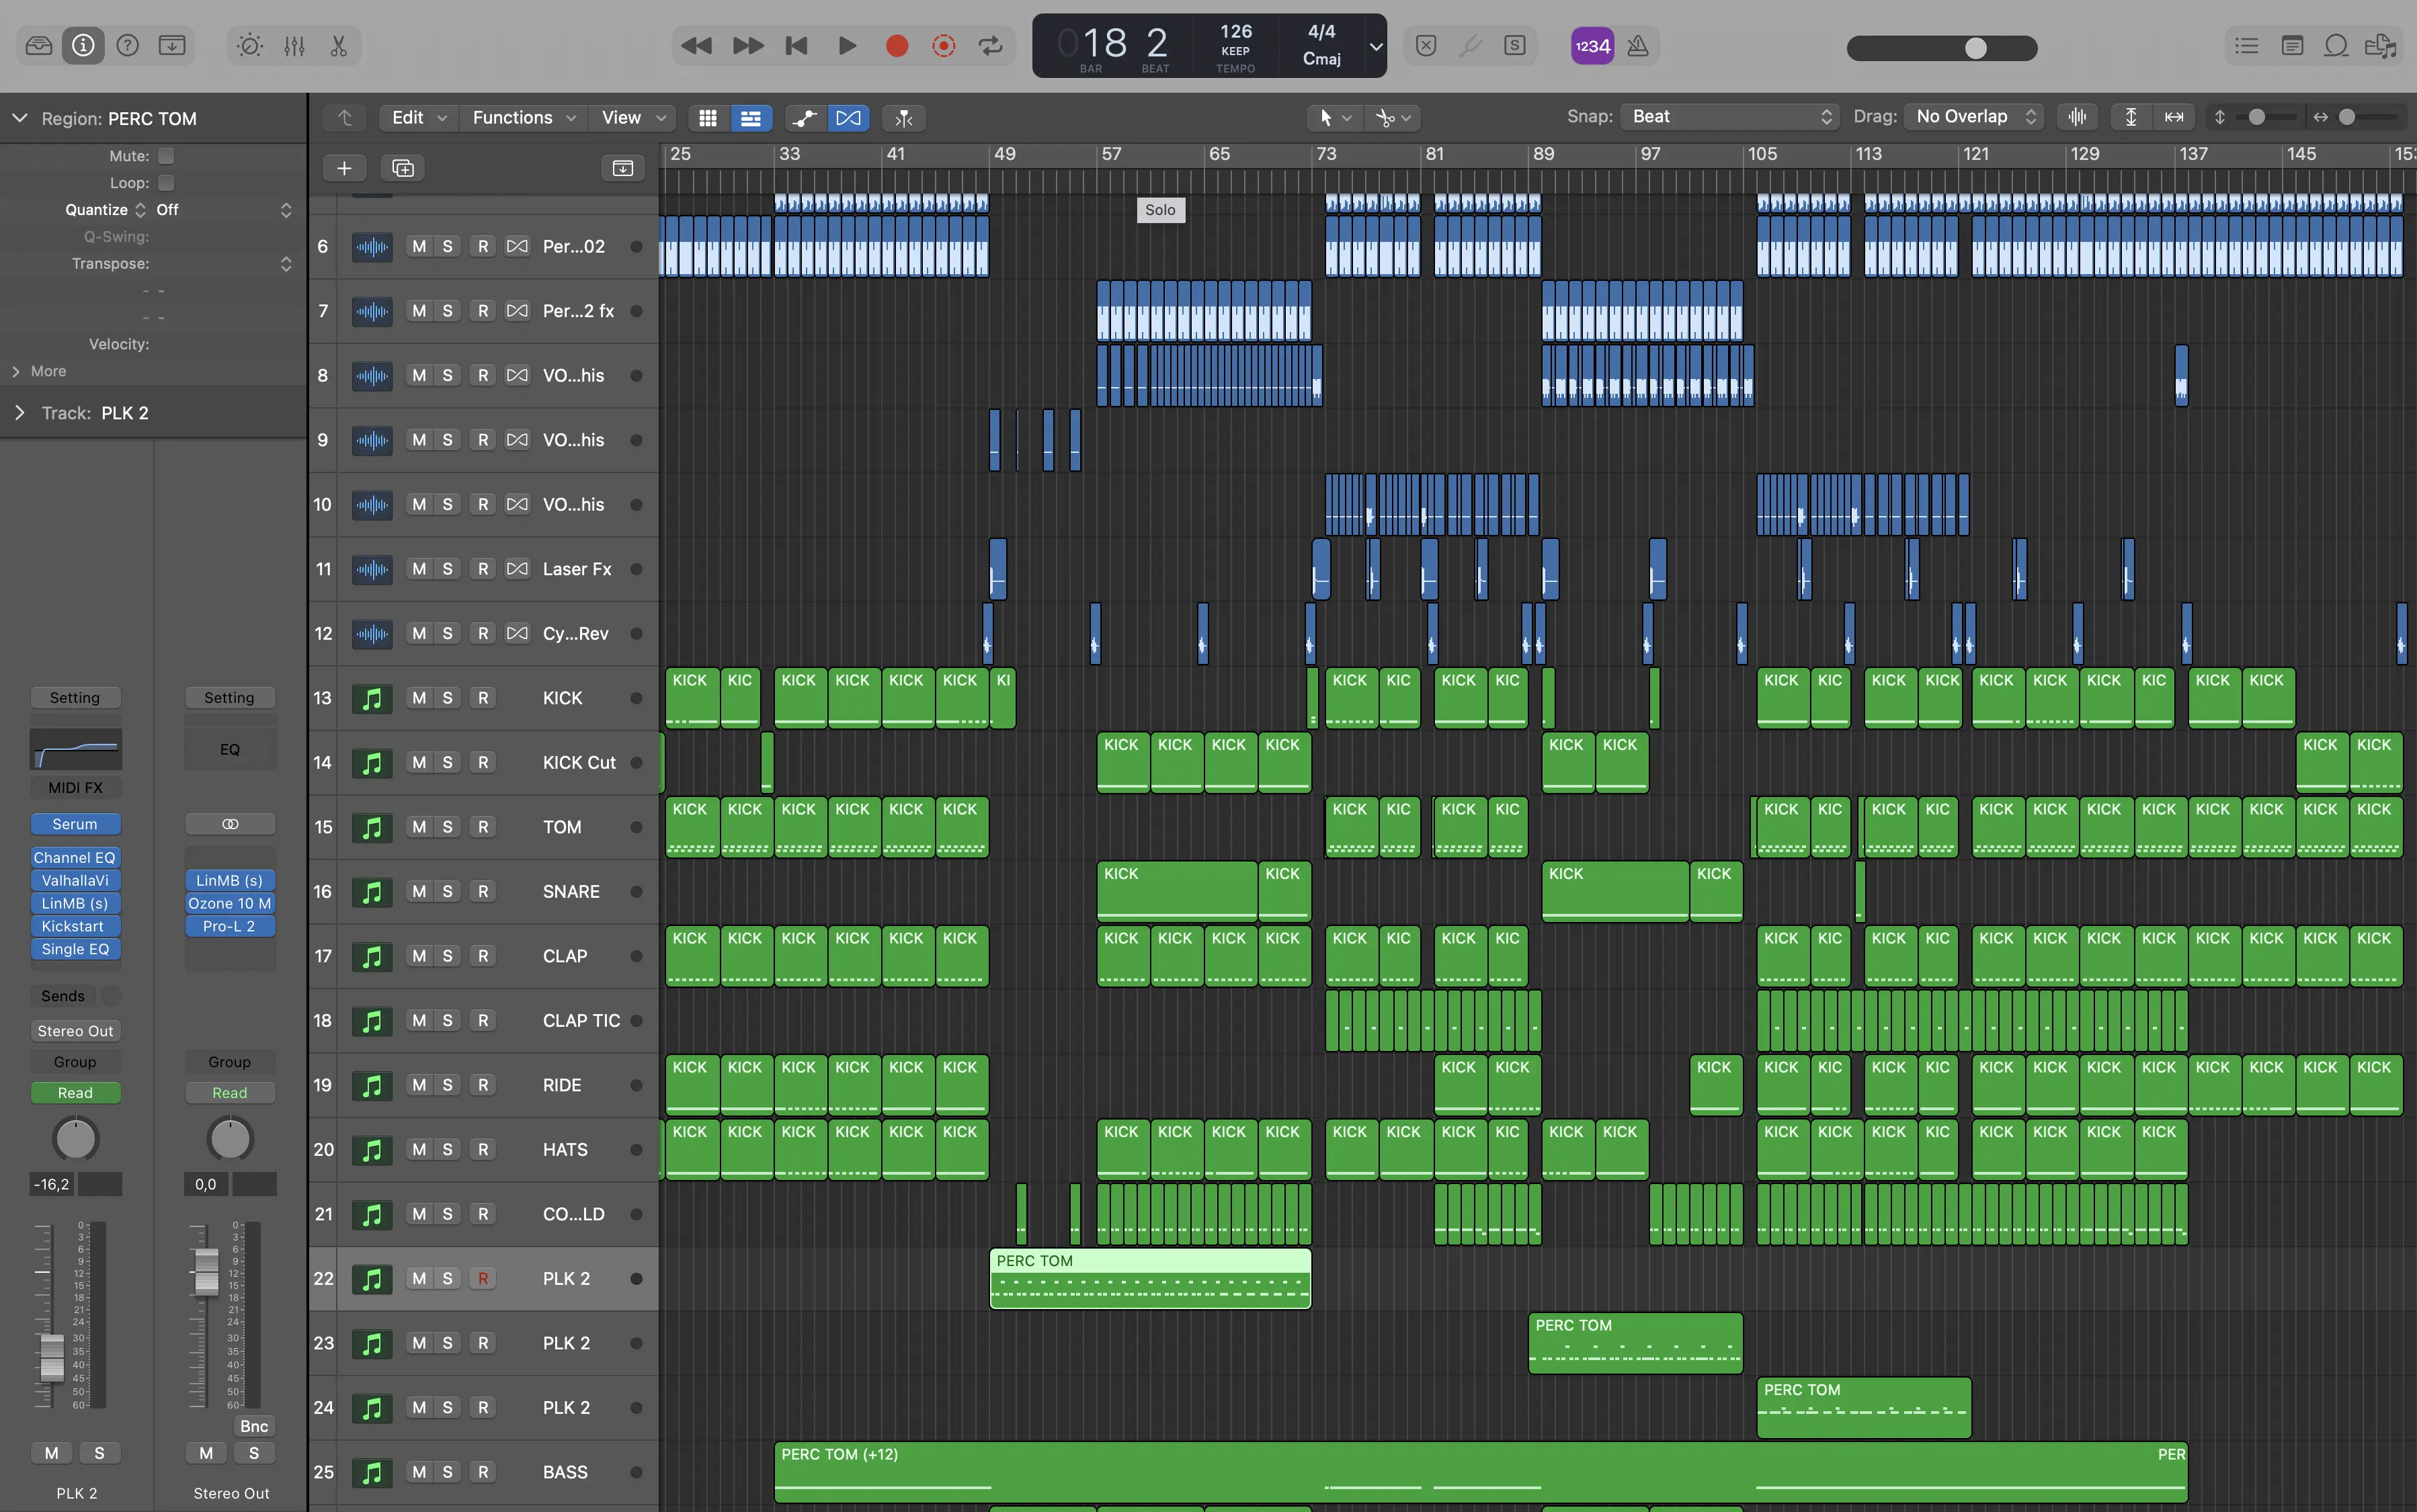Open the Mixer faders icon
Image resolution: width=2417 pixels, height=1512 pixels.
[x=294, y=45]
